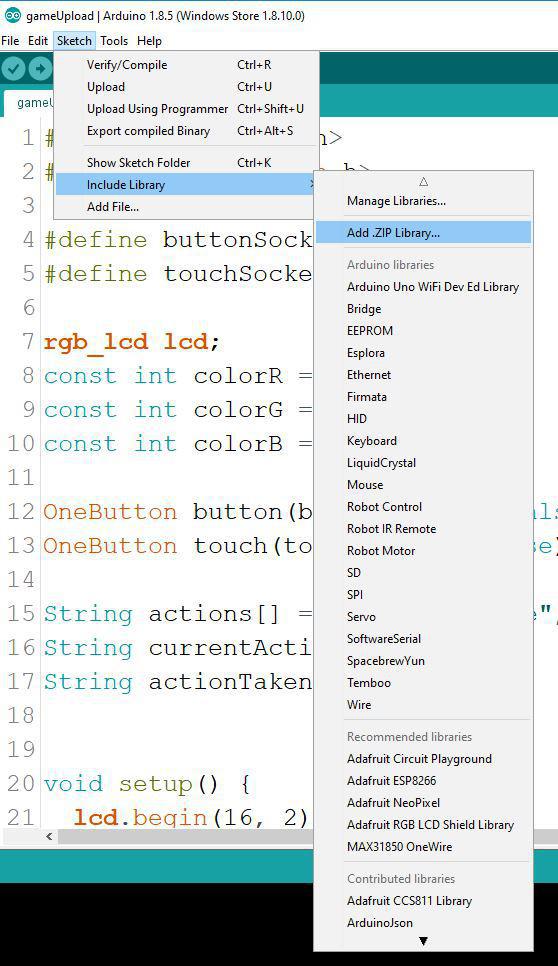The height and width of the screenshot is (966, 558).
Task: Click 'const int colorR' line
Action: (x=177, y=376)
